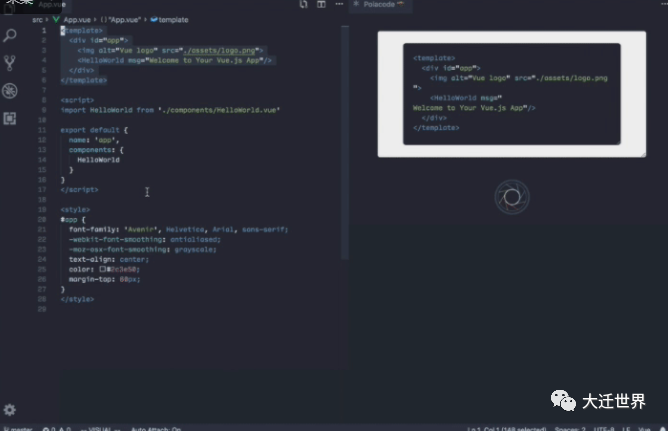Click the name: 'app' line

click(x=94, y=140)
